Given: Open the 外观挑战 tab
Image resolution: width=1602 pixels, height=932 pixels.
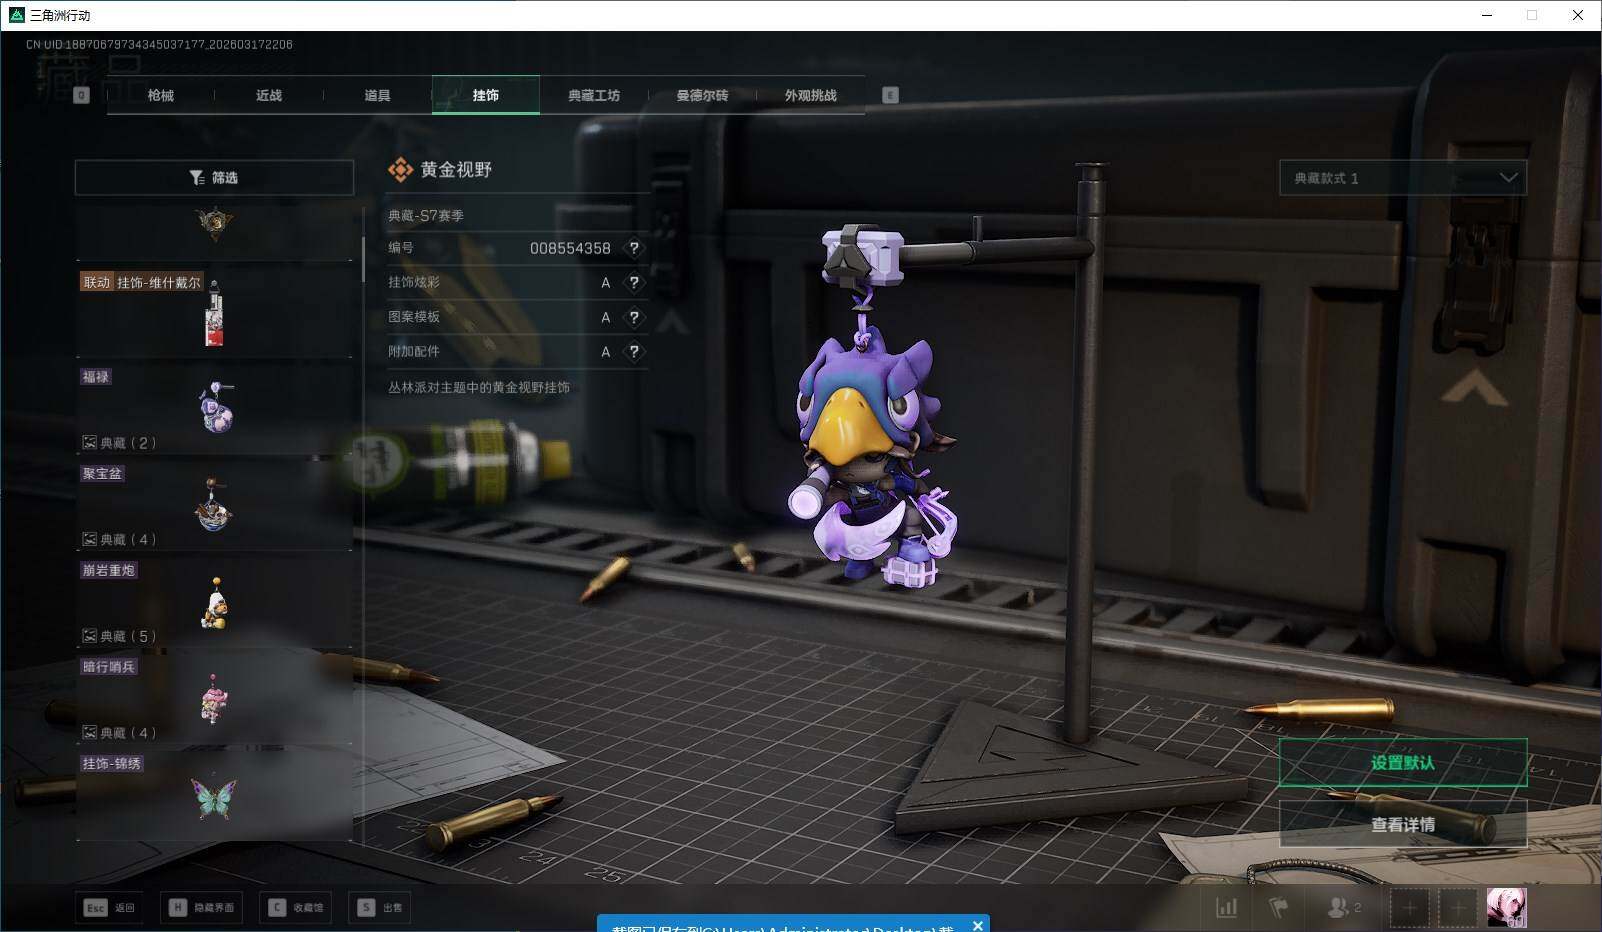Looking at the screenshot, I should click(810, 95).
